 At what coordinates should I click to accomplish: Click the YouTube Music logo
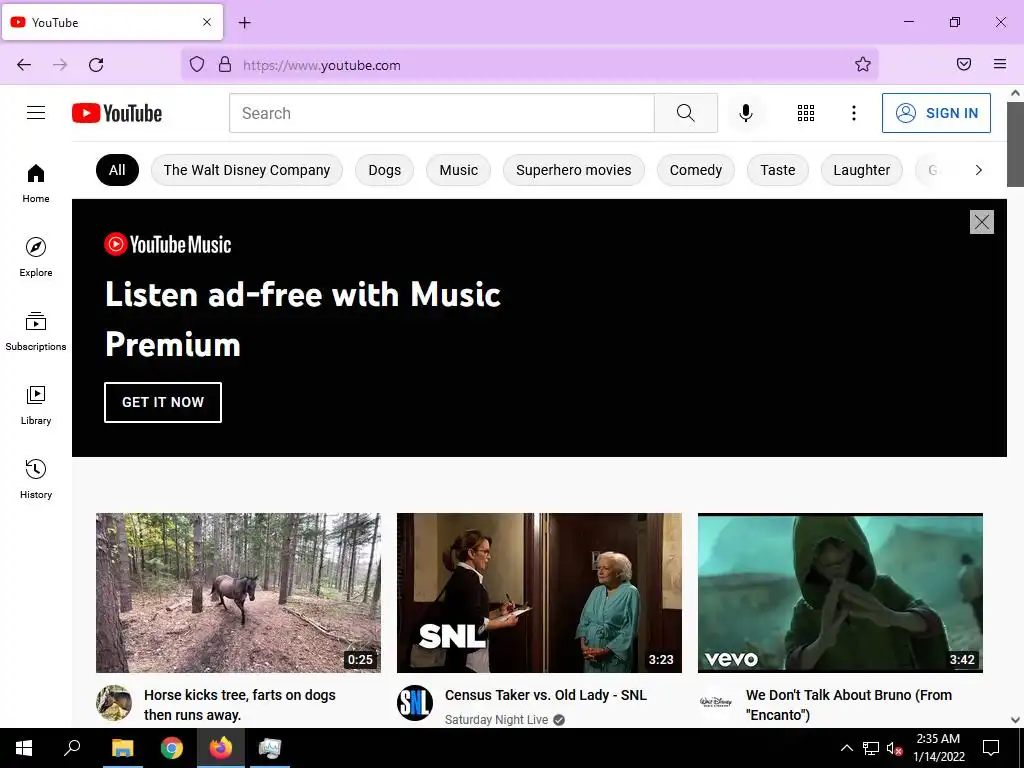click(168, 244)
